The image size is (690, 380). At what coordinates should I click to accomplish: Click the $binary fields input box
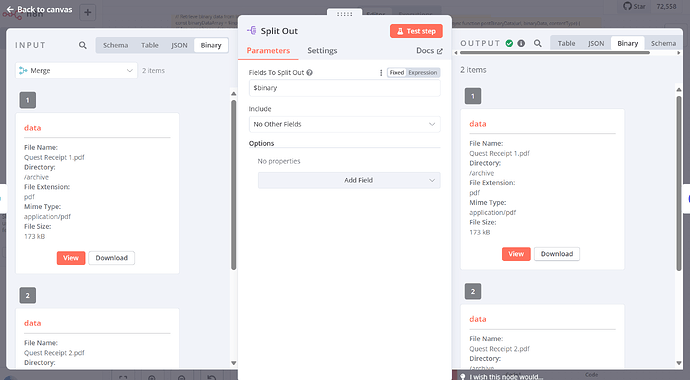[345, 88]
